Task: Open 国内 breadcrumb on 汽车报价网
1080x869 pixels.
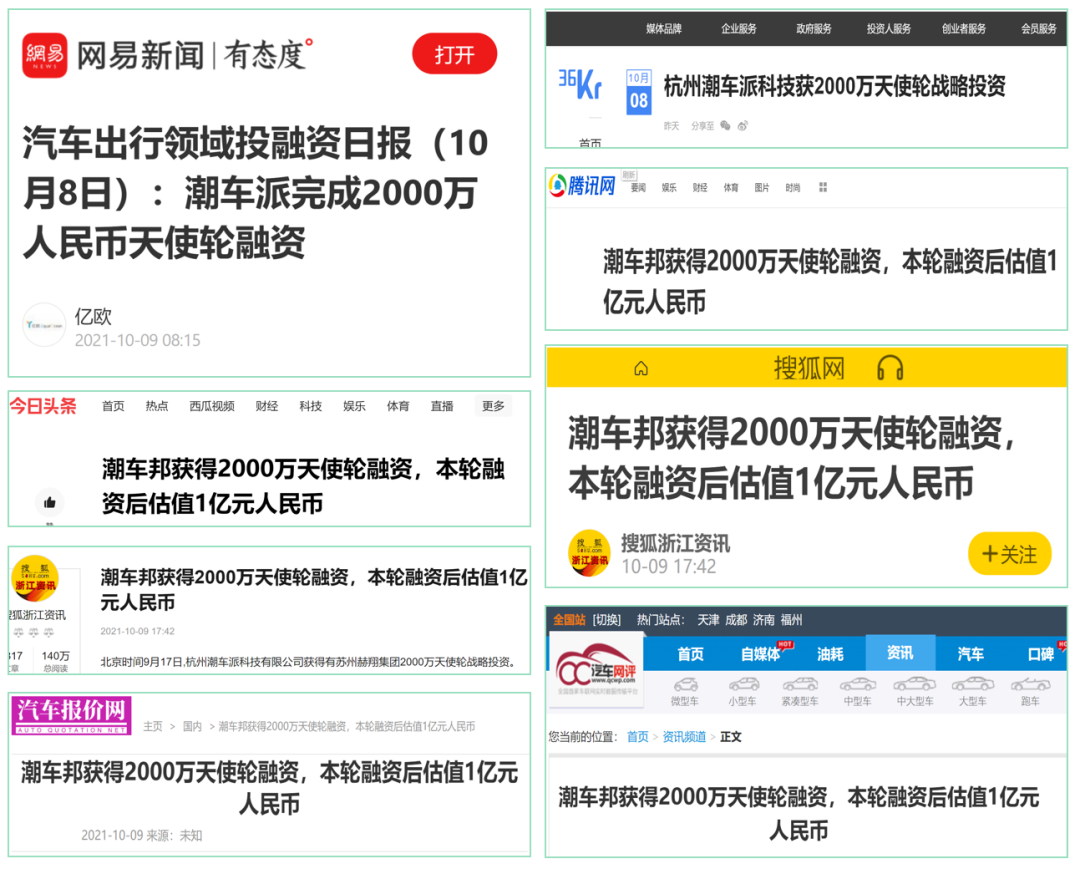Action: pyautogui.click(x=192, y=726)
